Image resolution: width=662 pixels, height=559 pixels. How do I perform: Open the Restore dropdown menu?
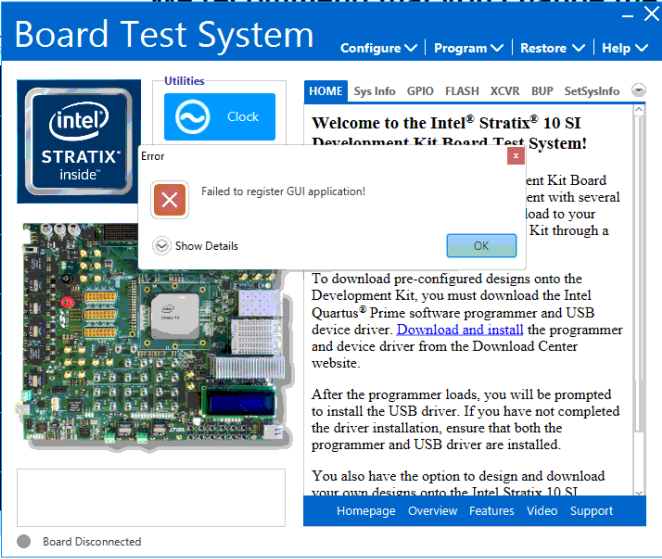pos(552,48)
